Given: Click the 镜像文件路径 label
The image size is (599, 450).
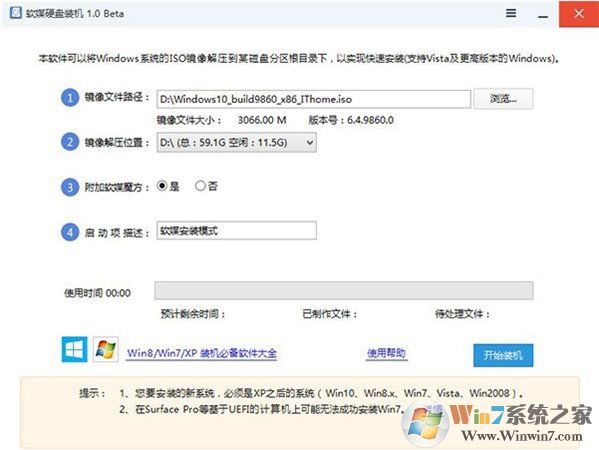Looking at the screenshot, I should tap(117, 97).
